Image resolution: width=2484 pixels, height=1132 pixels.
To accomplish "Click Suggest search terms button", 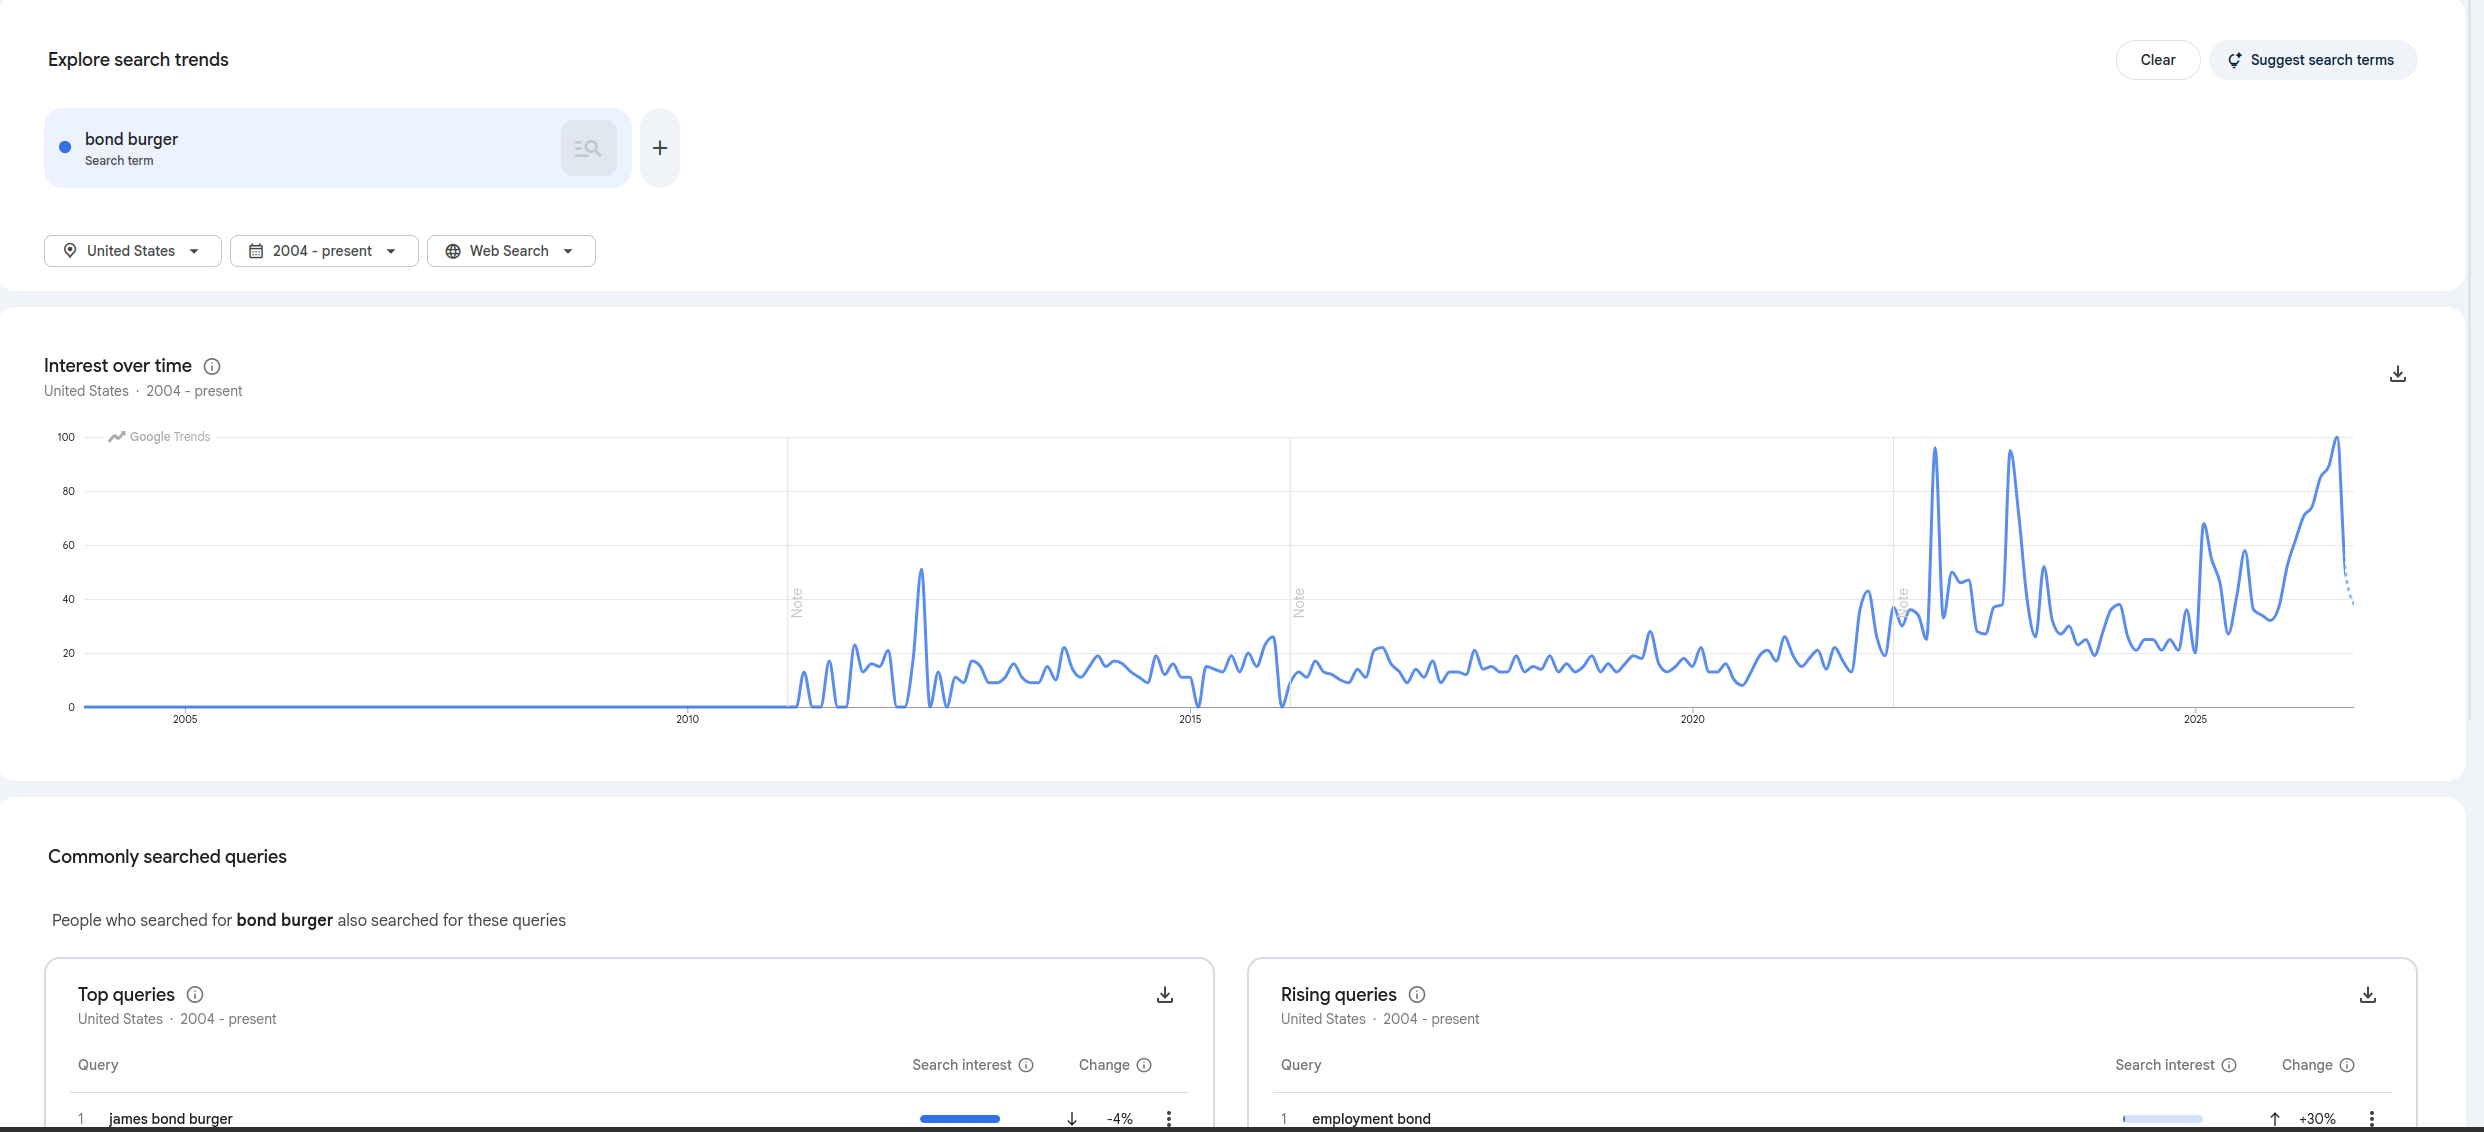I will tap(2312, 60).
